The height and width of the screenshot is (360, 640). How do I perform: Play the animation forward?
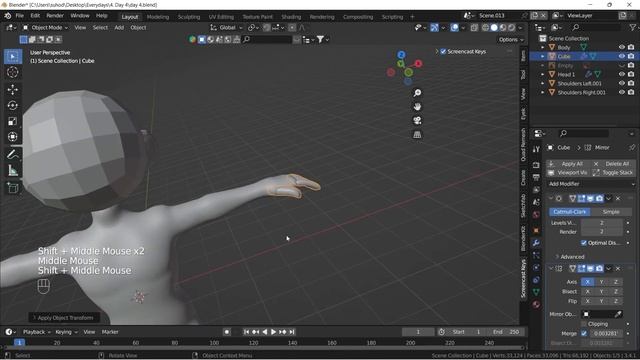coord(273,332)
